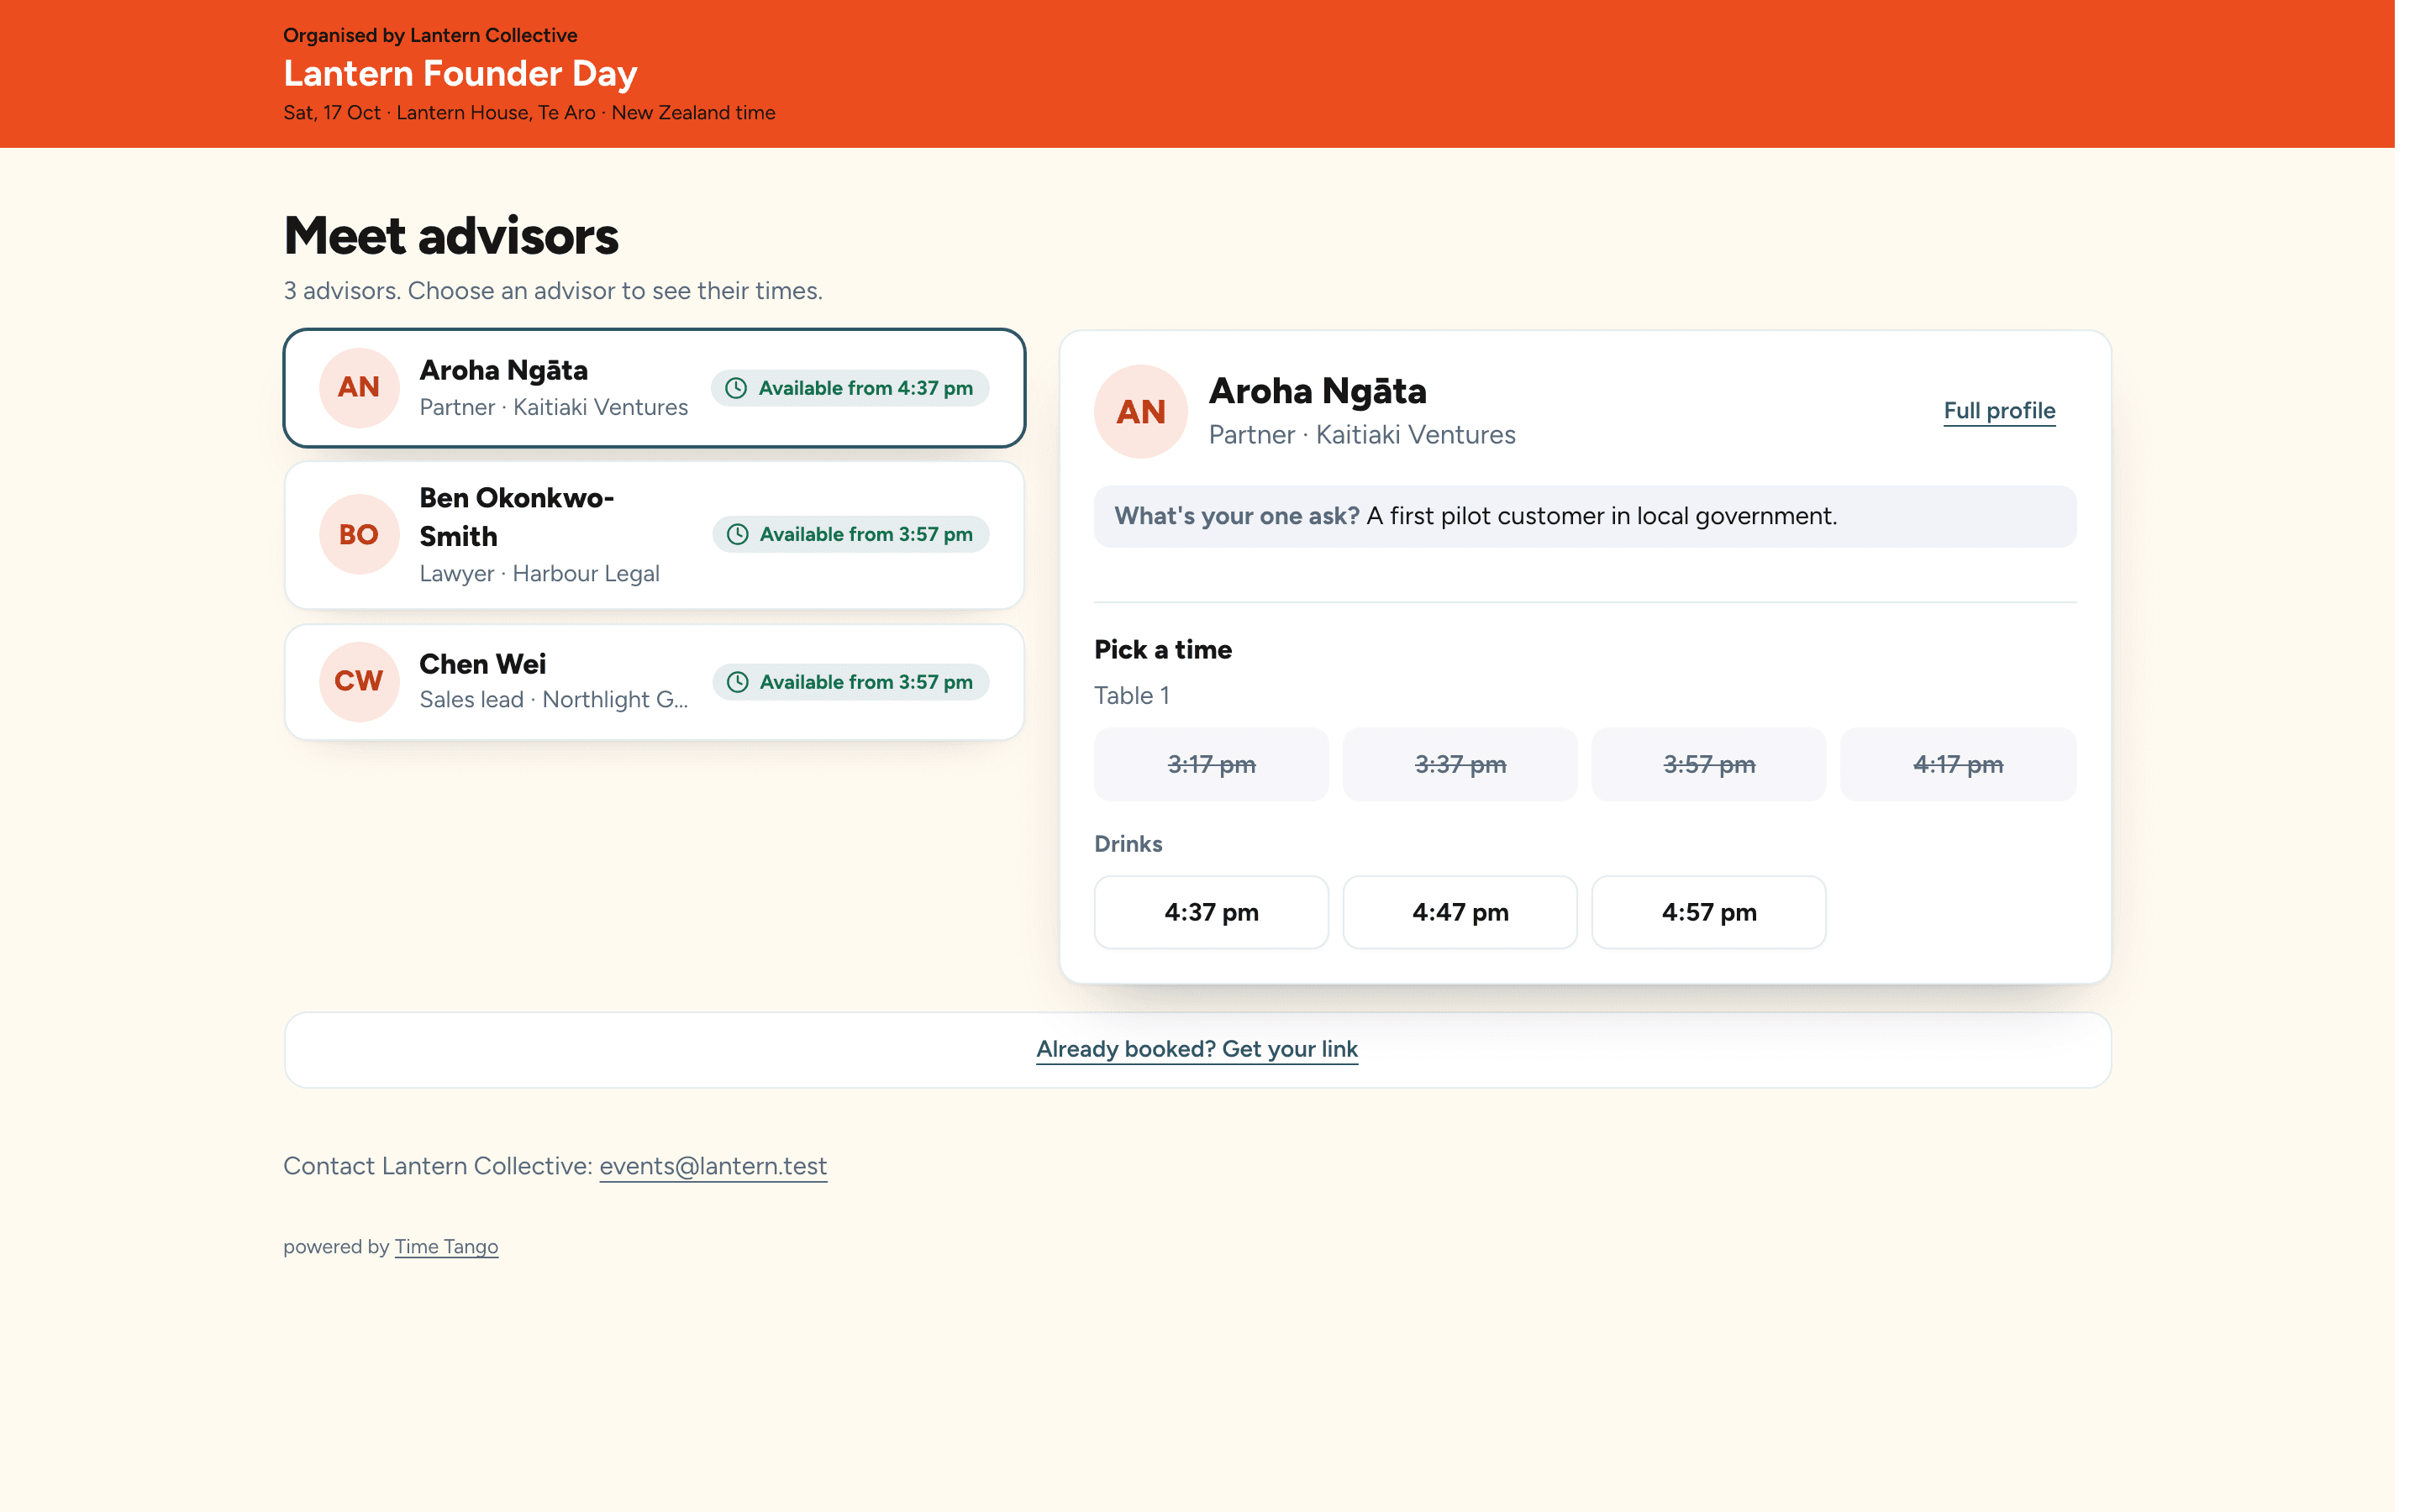Image resolution: width=2420 pixels, height=1512 pixels.
Task: Click CW avatar for Chen Wei
Action: click(x=359, y=682)
